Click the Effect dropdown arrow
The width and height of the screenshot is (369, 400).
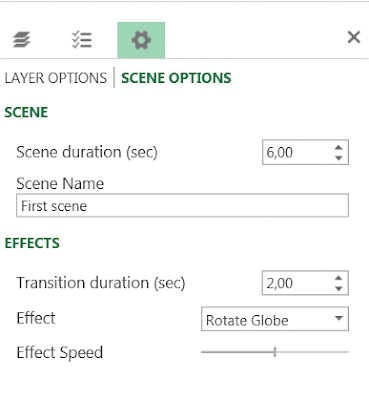[339, 318]
